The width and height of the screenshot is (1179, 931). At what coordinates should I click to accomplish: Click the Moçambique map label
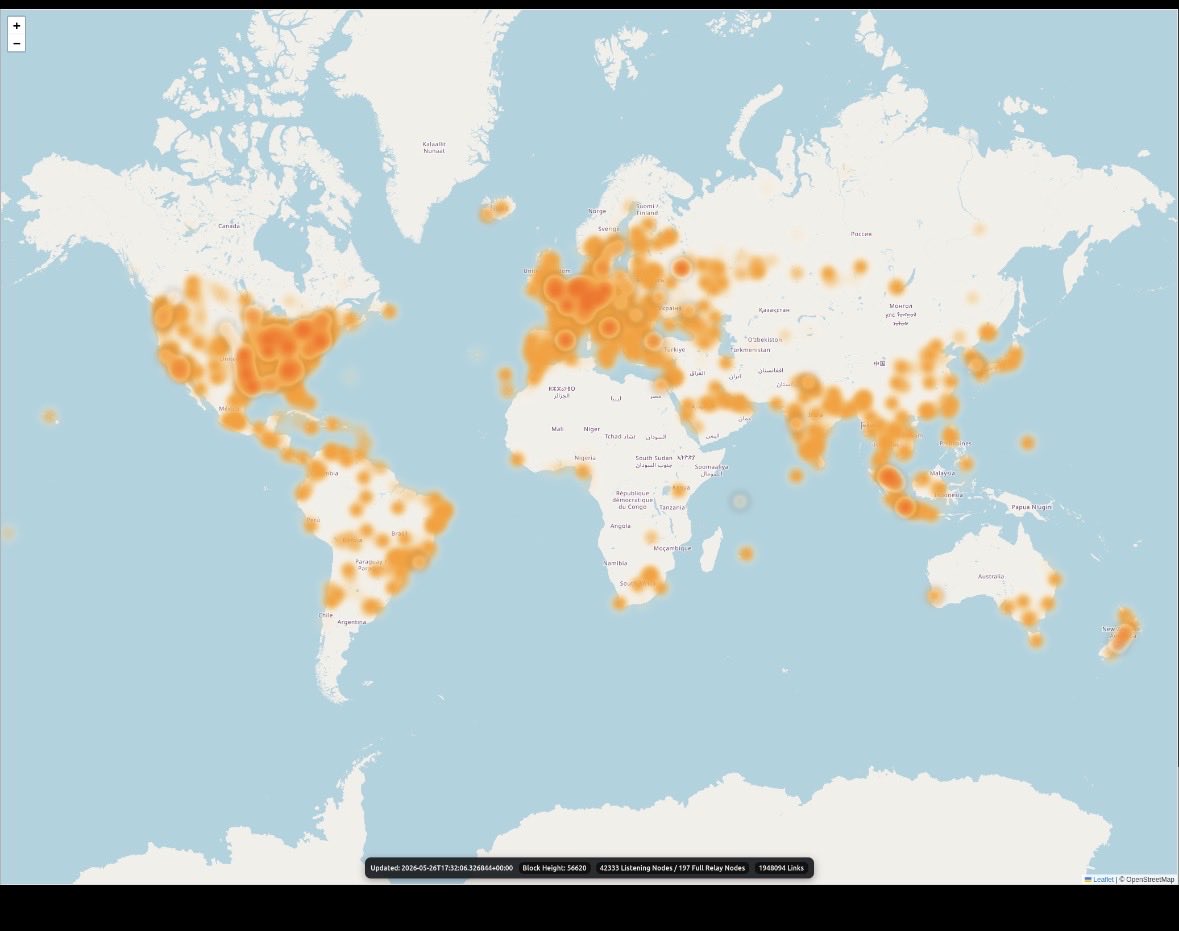coord(672,548)
